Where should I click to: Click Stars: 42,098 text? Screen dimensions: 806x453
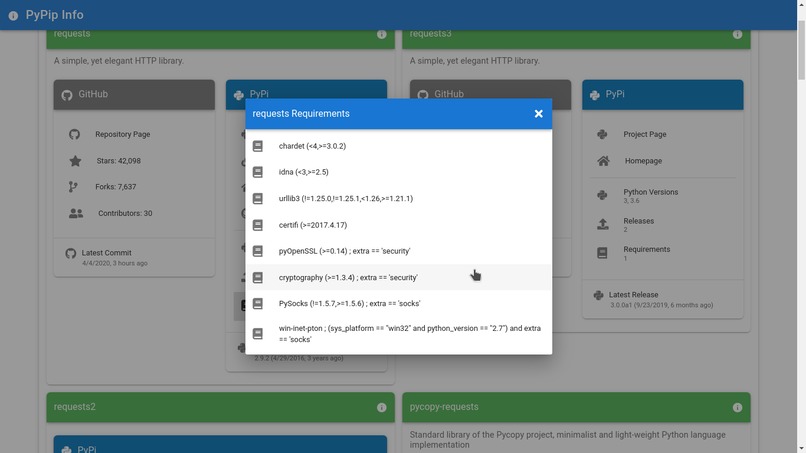119,161
